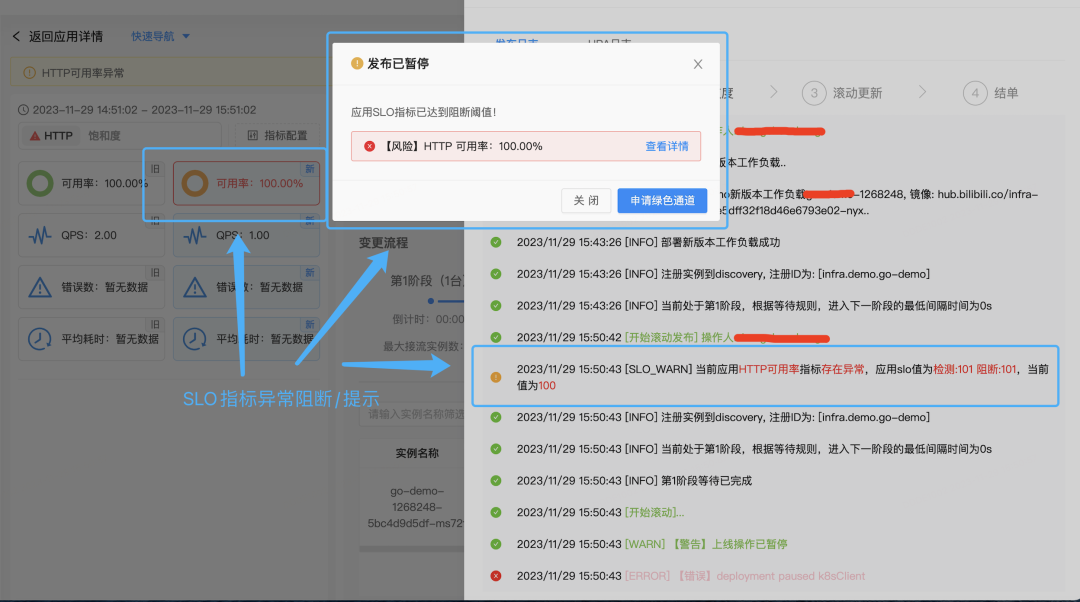Click the triangle icon on 旧 错误数 card

40,287
